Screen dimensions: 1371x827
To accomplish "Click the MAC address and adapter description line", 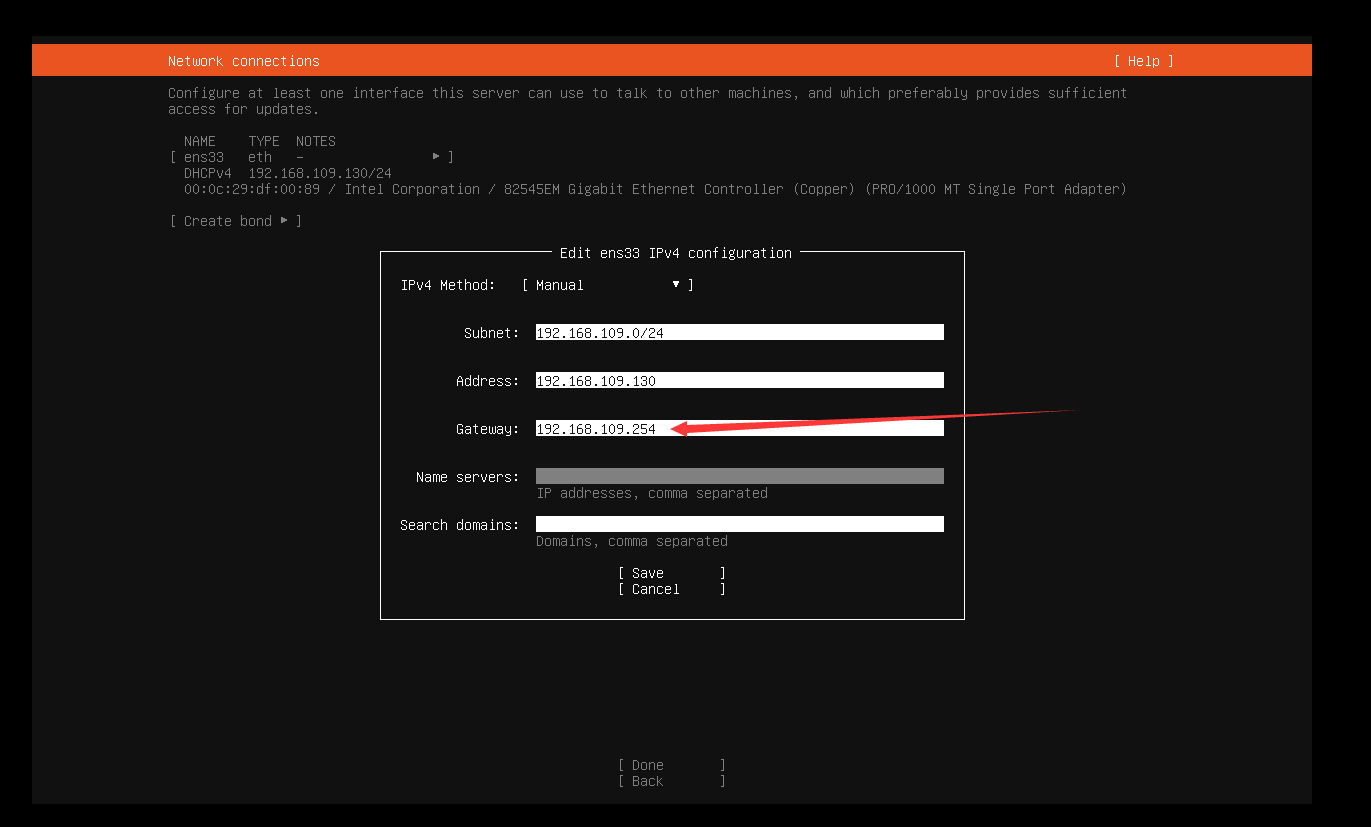I will 655,189.
